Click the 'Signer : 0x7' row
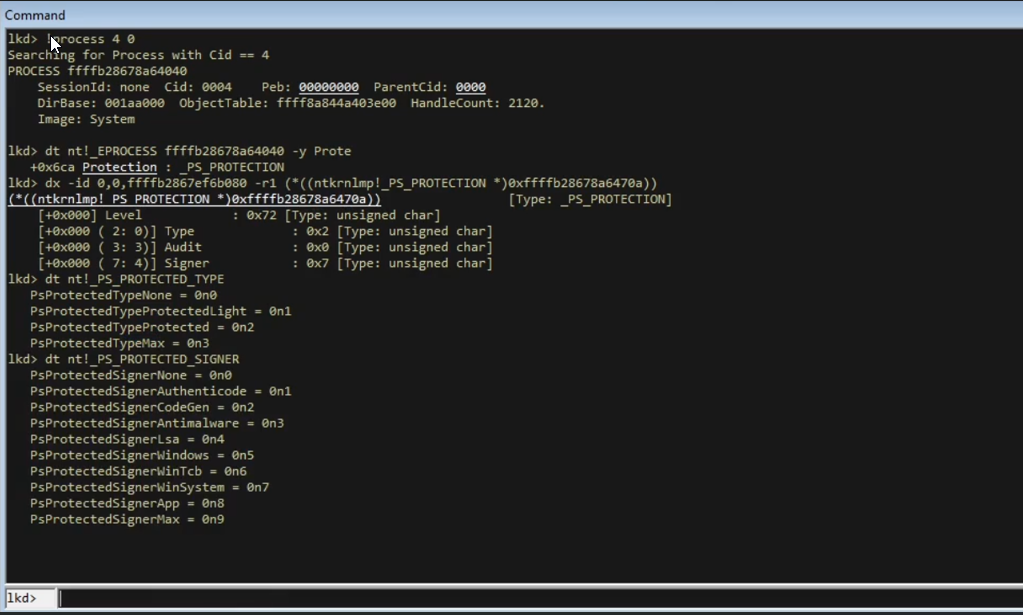Viewport: 1023px width, 615px height. pyautogui.click(x=265, y=263)
